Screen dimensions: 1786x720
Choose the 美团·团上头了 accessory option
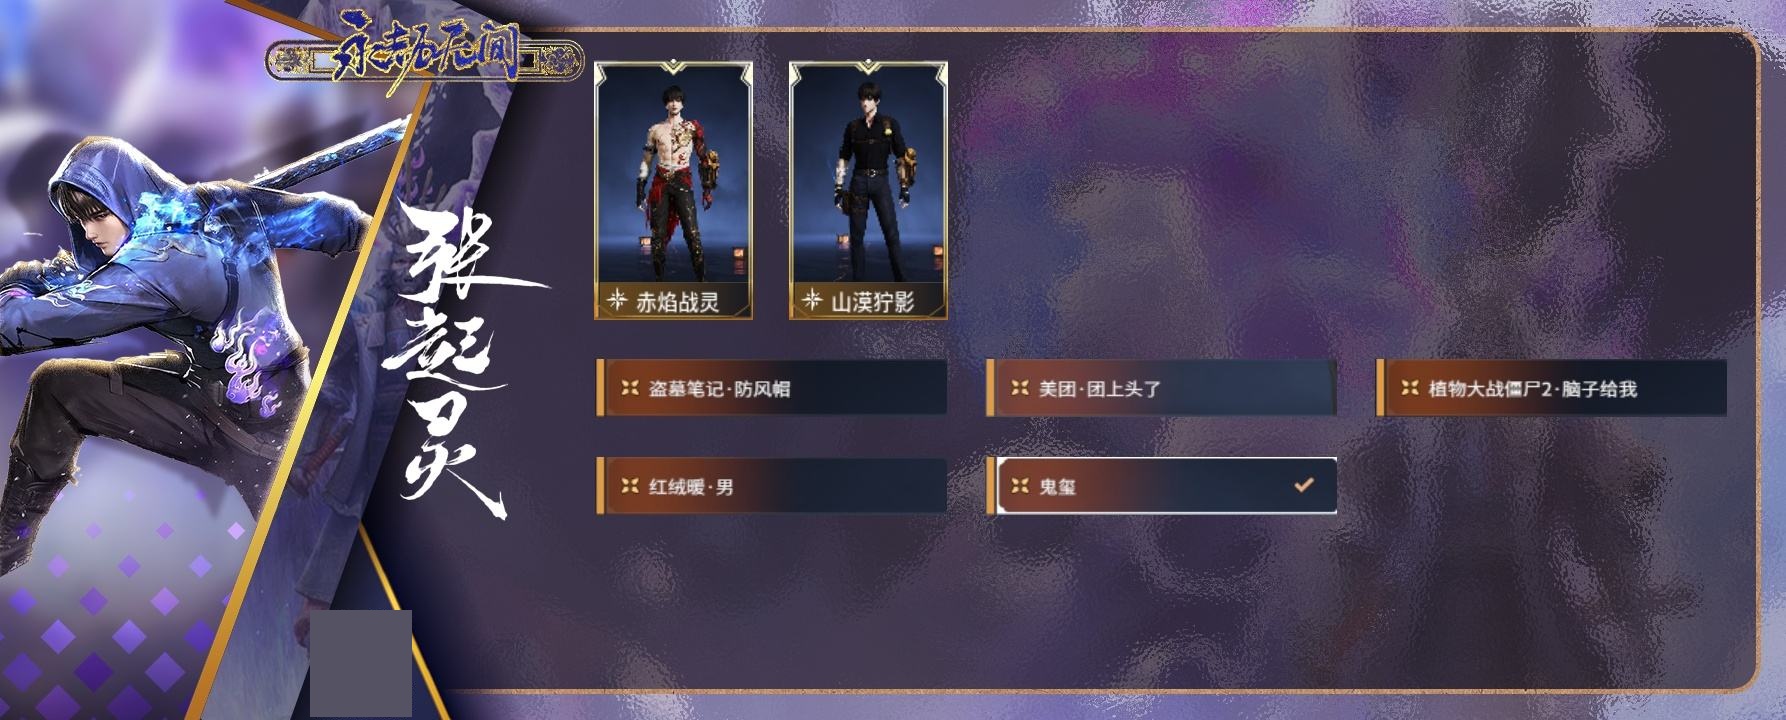(1161, 388)
